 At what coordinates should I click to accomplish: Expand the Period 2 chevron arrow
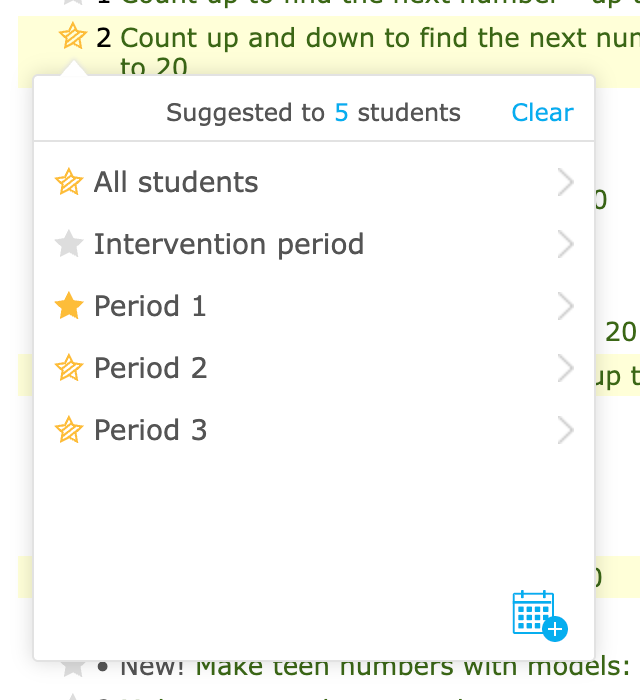coord(565,368)
